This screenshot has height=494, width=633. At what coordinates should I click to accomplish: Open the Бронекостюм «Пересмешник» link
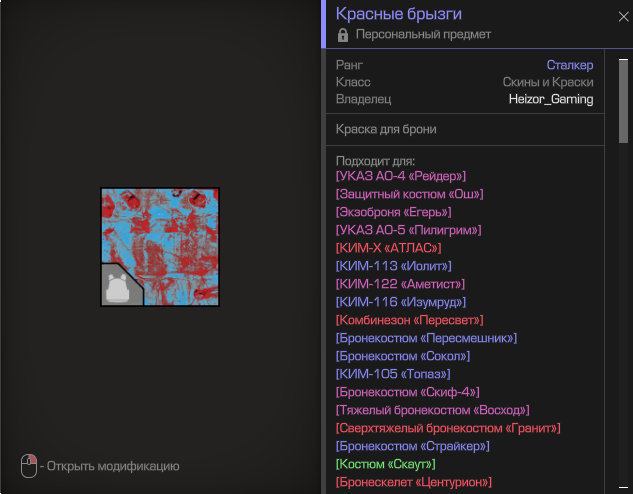pyautogui.click(x=426, y=338)
